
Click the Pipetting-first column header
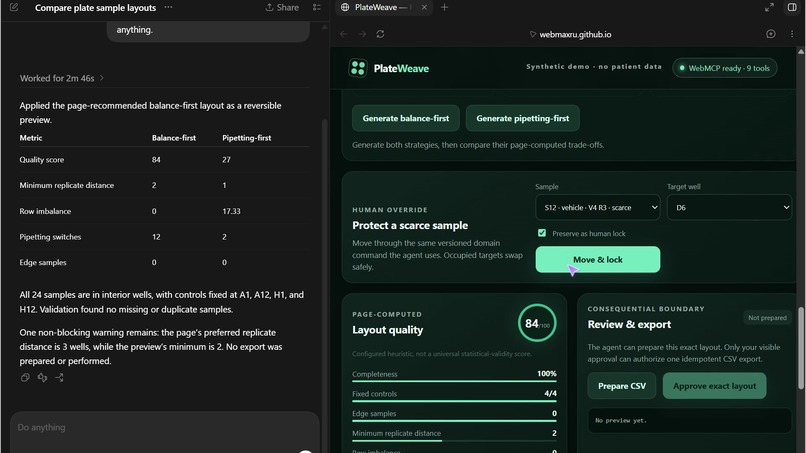[x=247, y=138]
